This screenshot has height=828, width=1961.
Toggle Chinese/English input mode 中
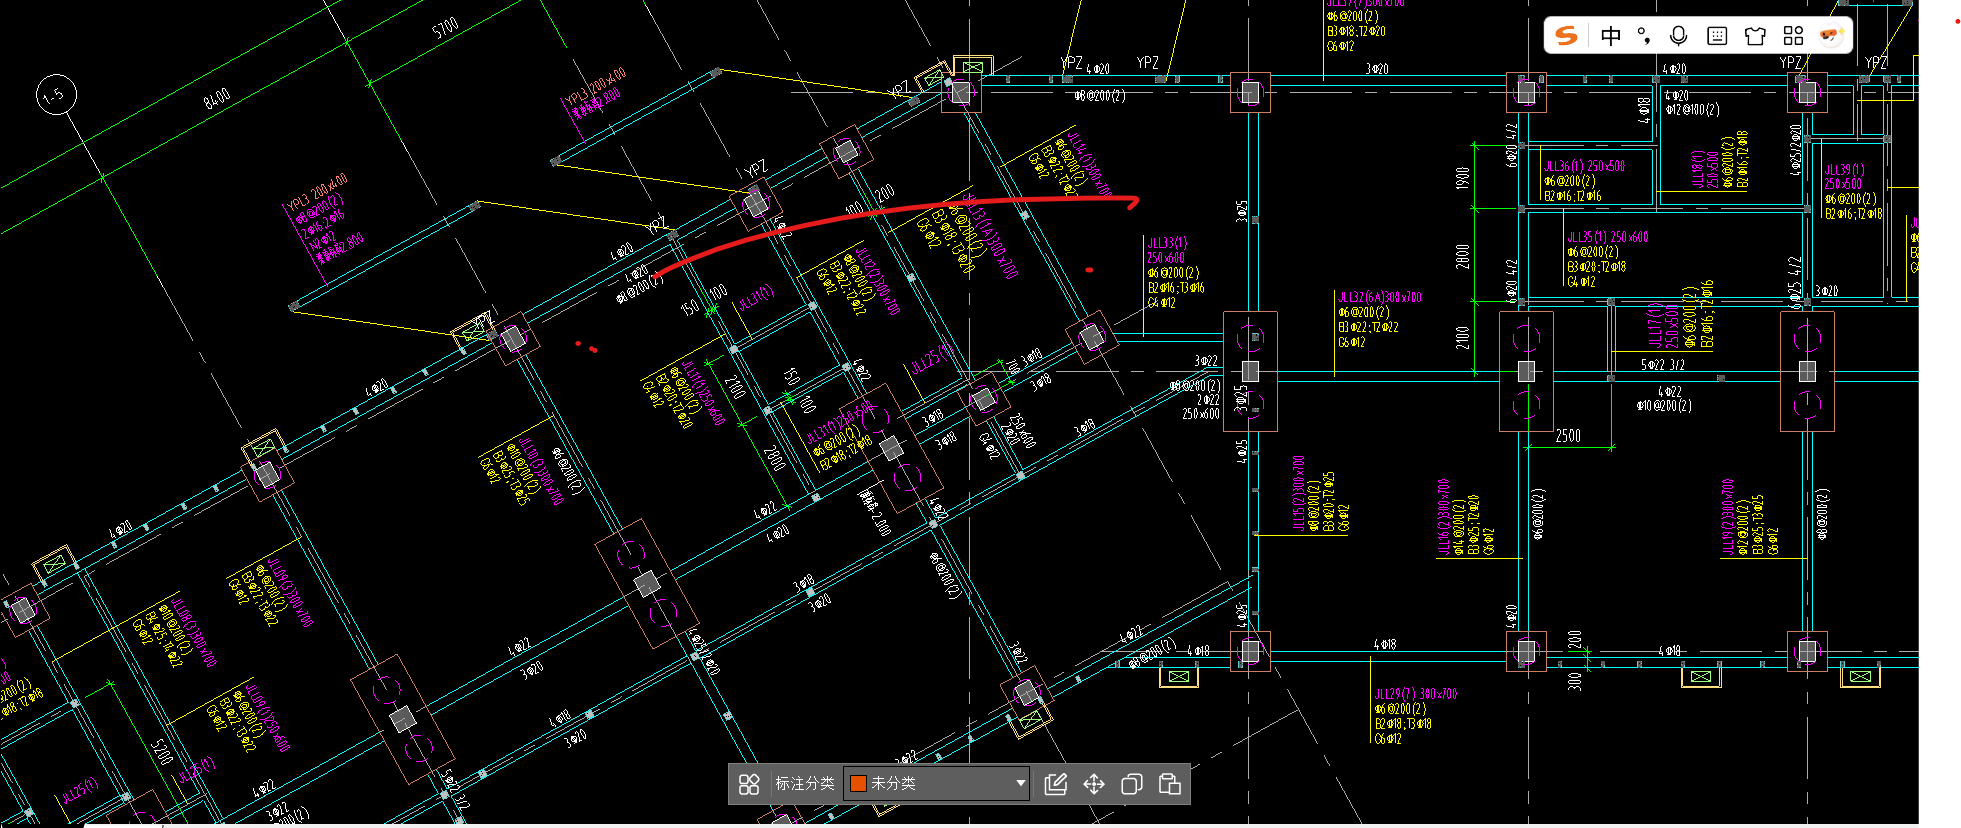tap(1611, 36)
